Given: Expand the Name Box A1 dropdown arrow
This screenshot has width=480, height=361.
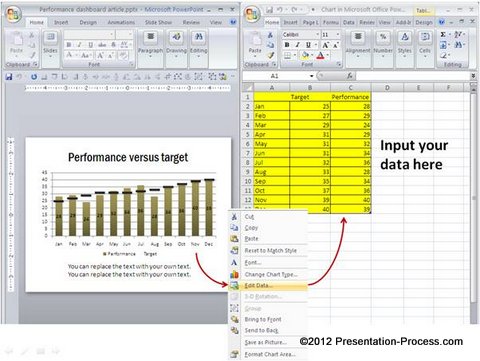Looking at the screenshot, I should (311, 76).
